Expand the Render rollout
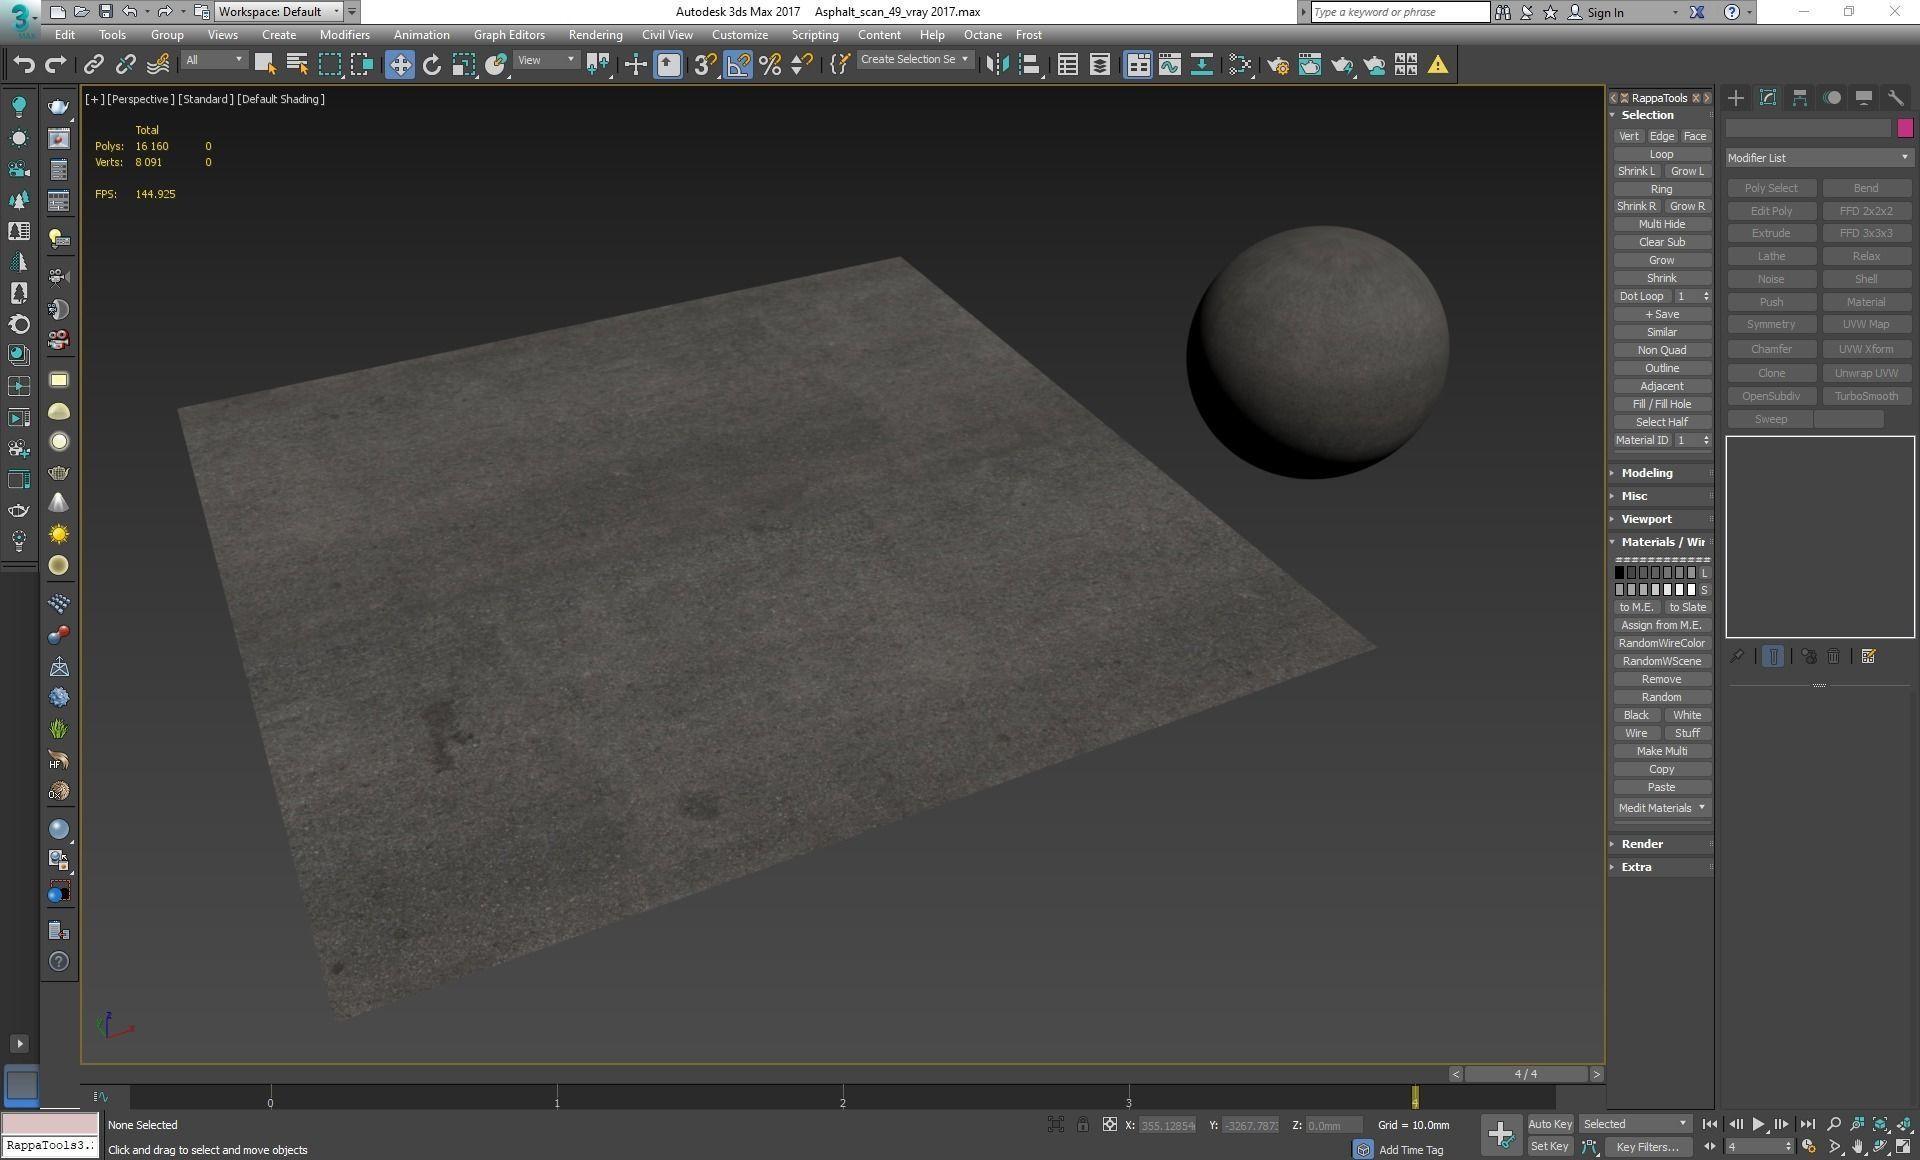The image size is (1920, 1160). [x=1661, y=844]
